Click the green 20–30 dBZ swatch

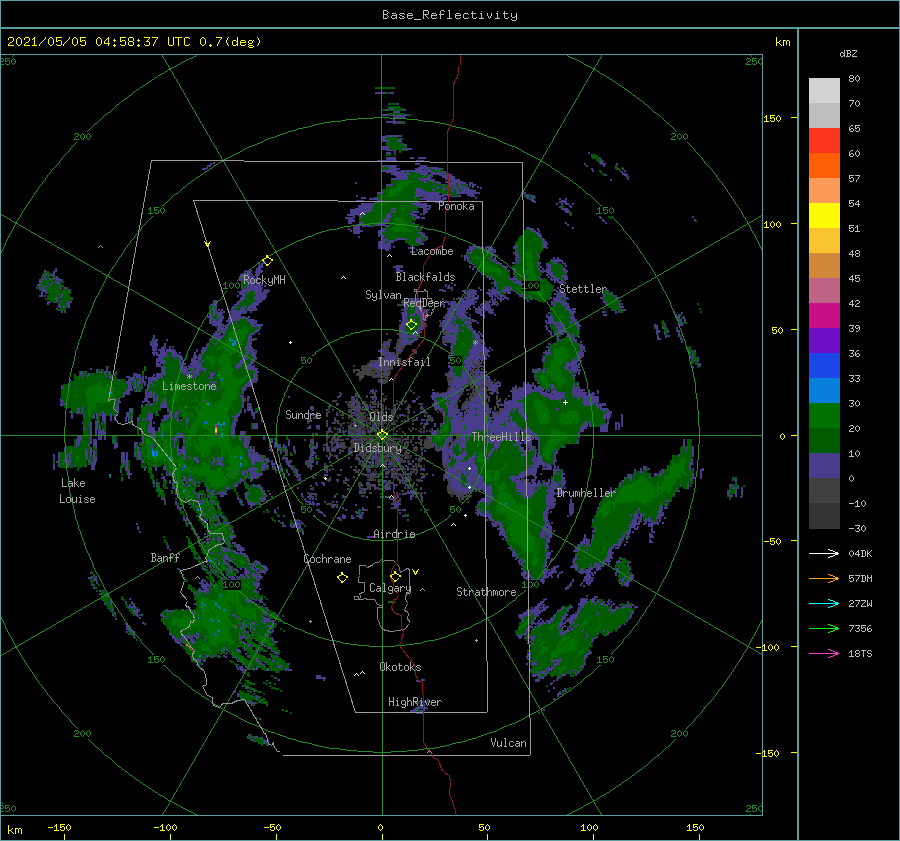point(824,416)
